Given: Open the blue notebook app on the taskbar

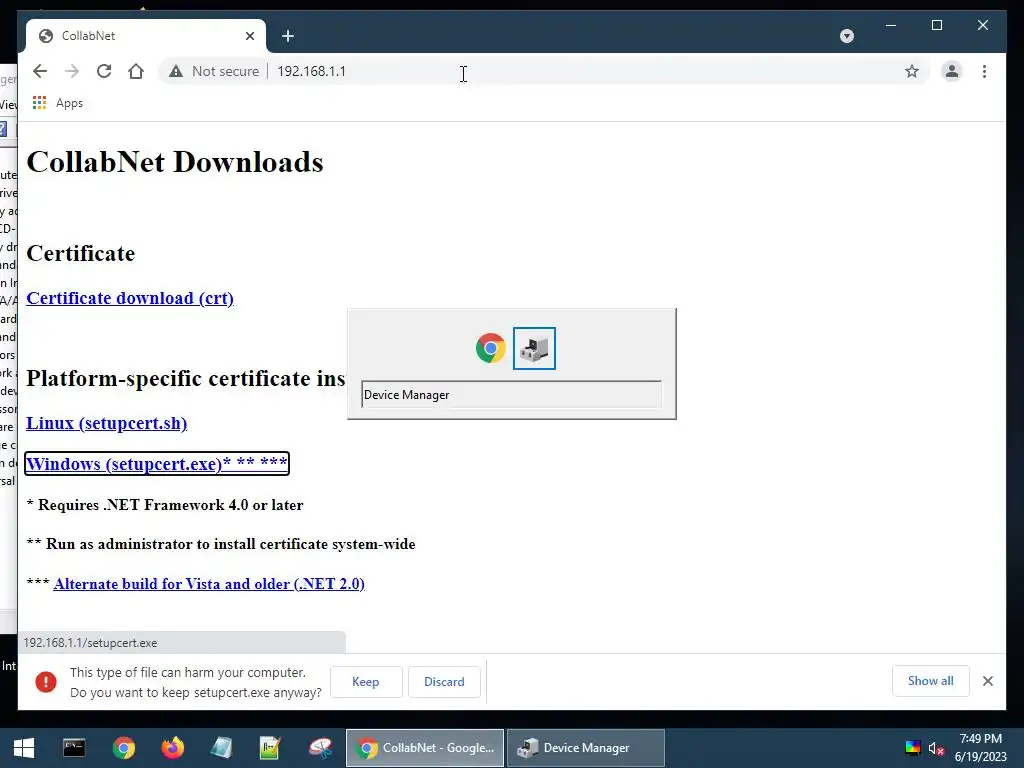Looking at the screenshot, I should 221,748.
